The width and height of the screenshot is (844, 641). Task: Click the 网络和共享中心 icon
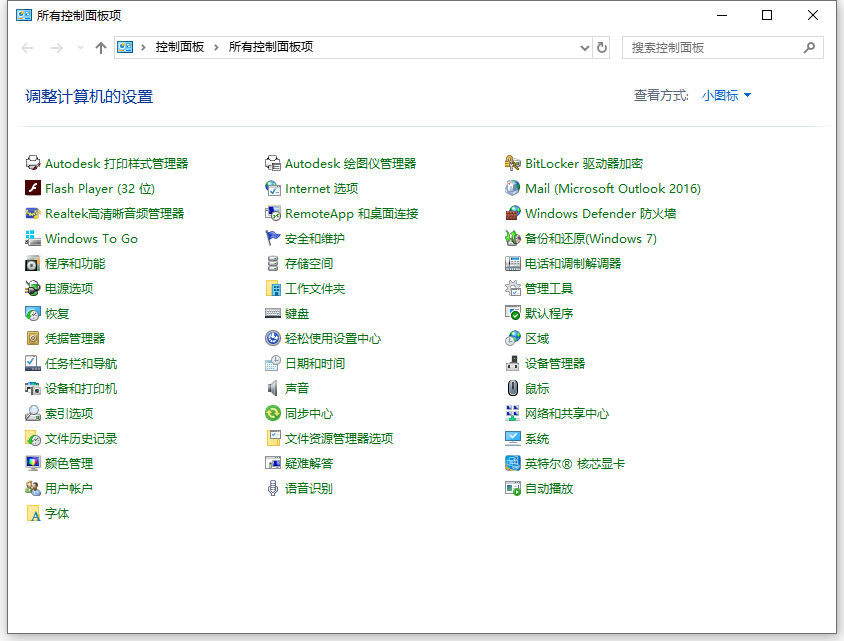[513, 413]
